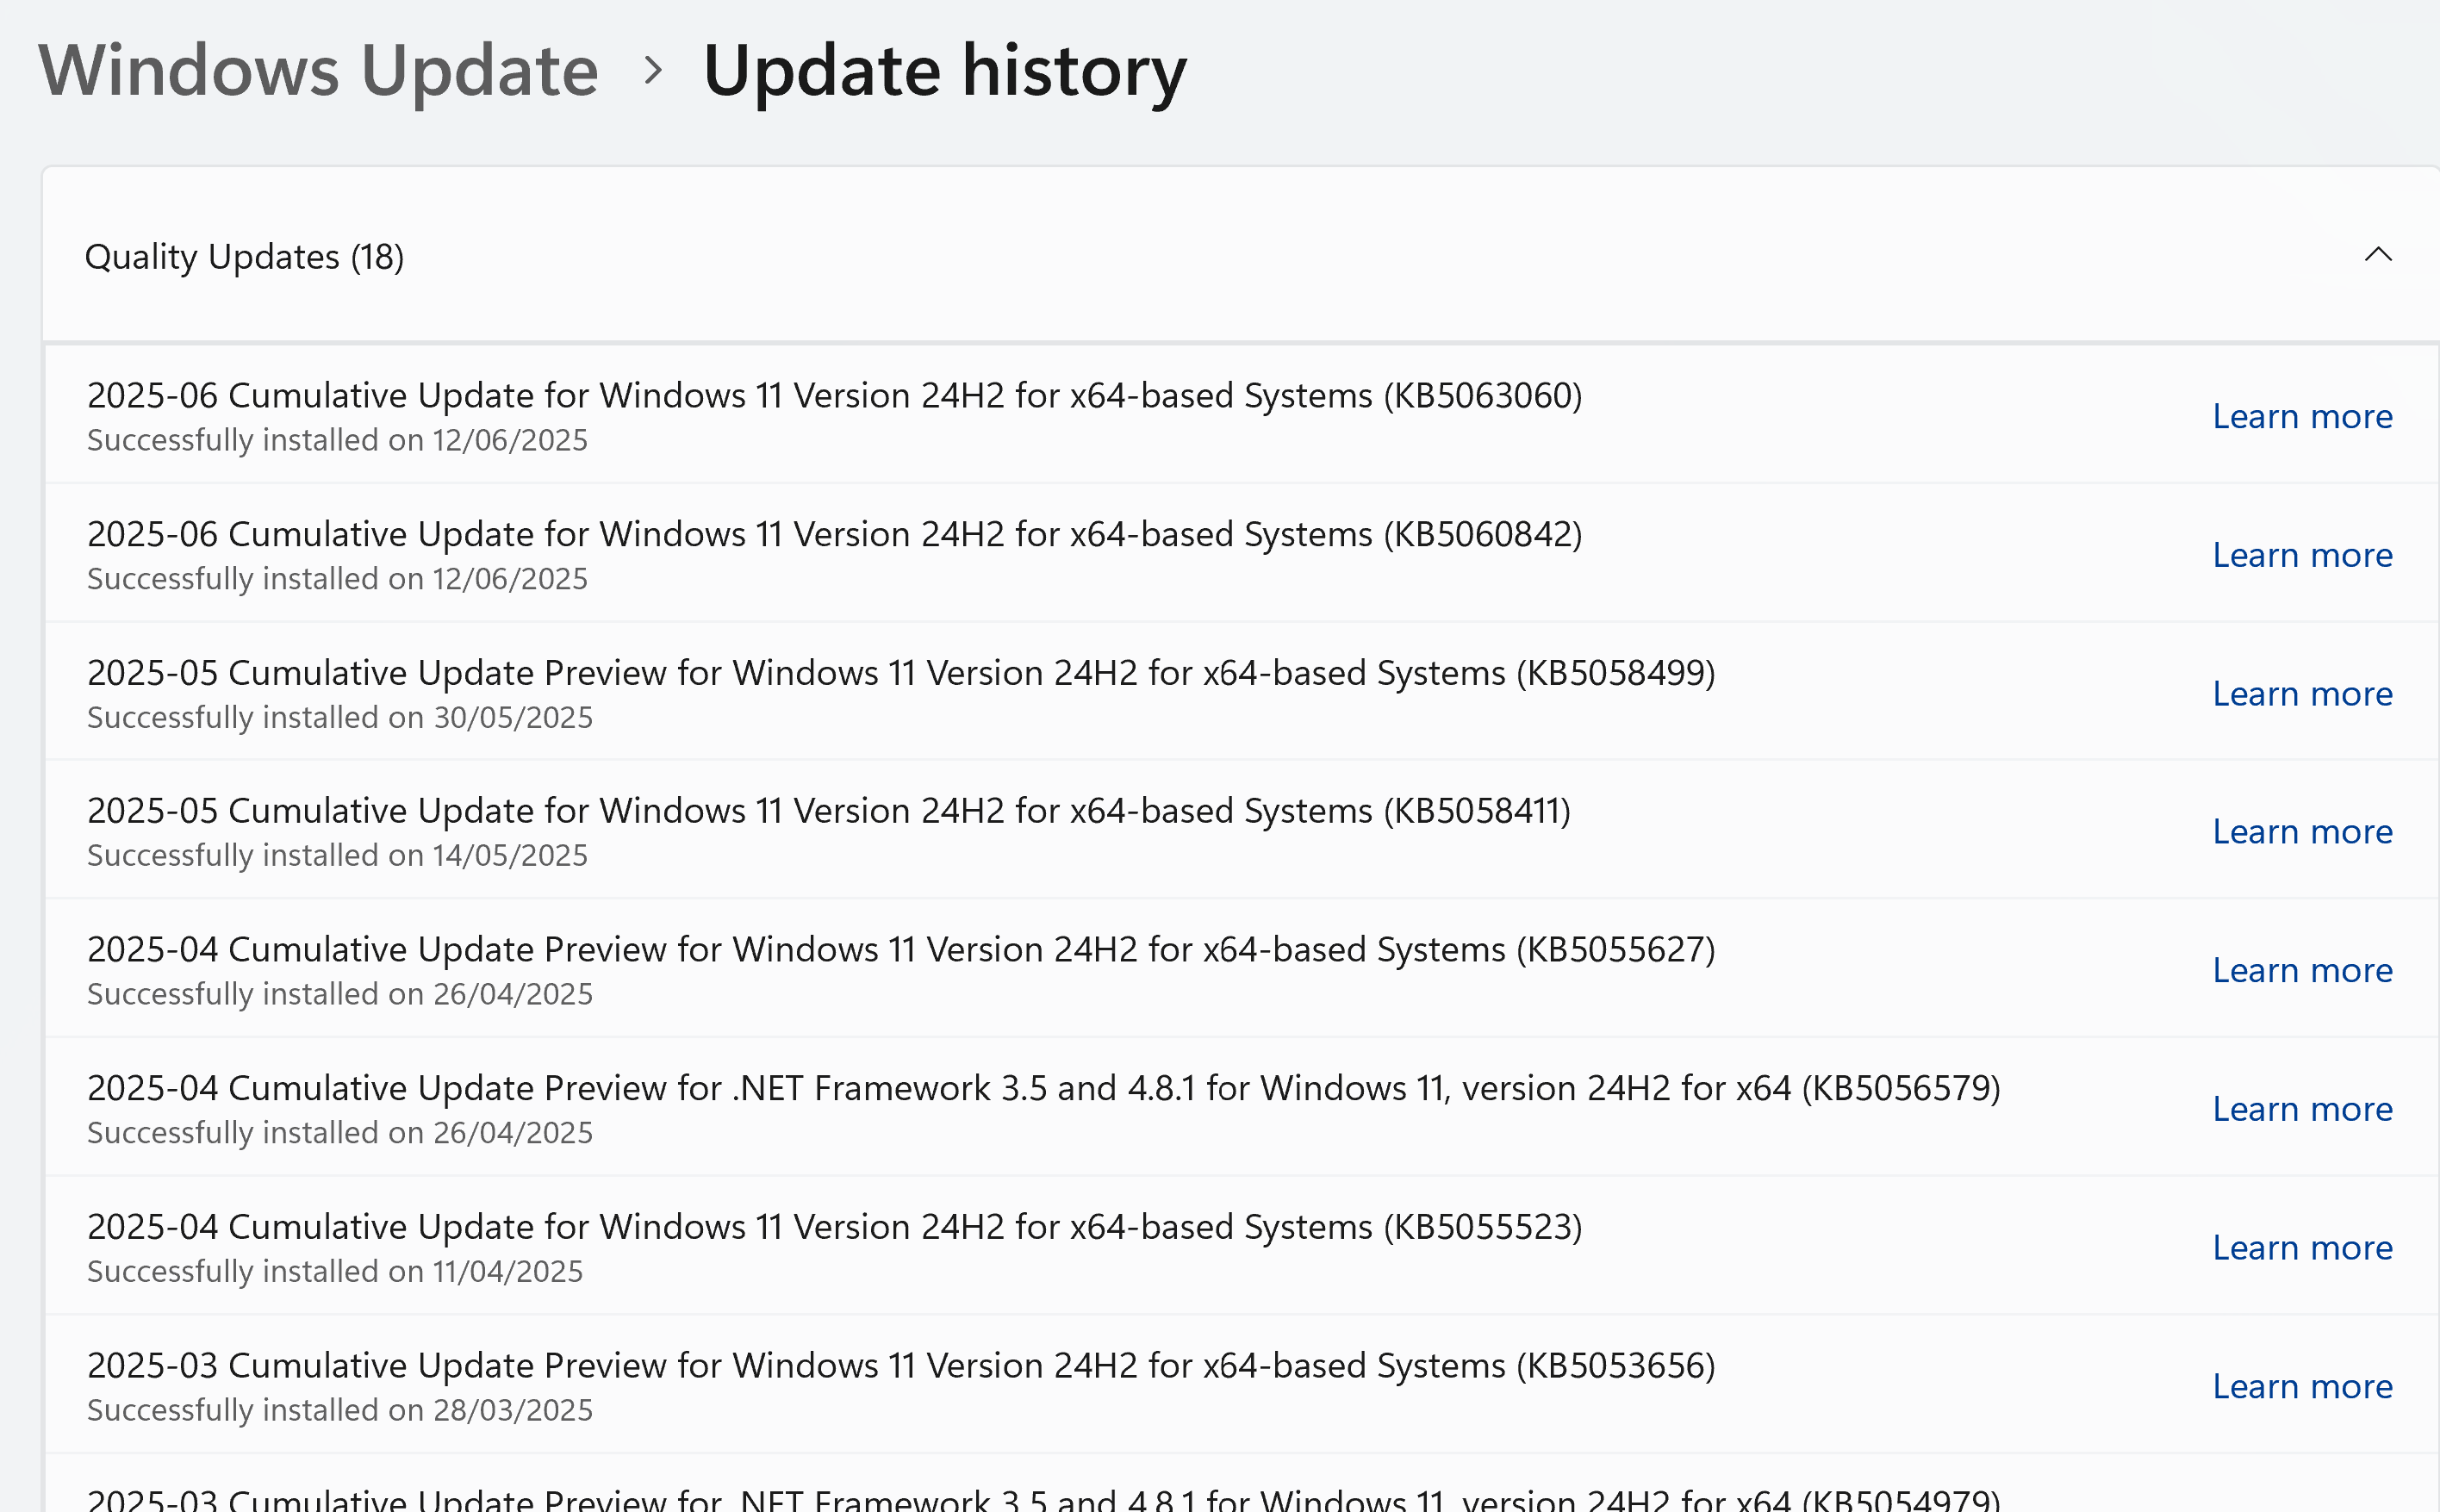This screenshot has height=1512, width=2440.
Task: Open Learn more for KB5056579
Action: pos(2302,1110)
